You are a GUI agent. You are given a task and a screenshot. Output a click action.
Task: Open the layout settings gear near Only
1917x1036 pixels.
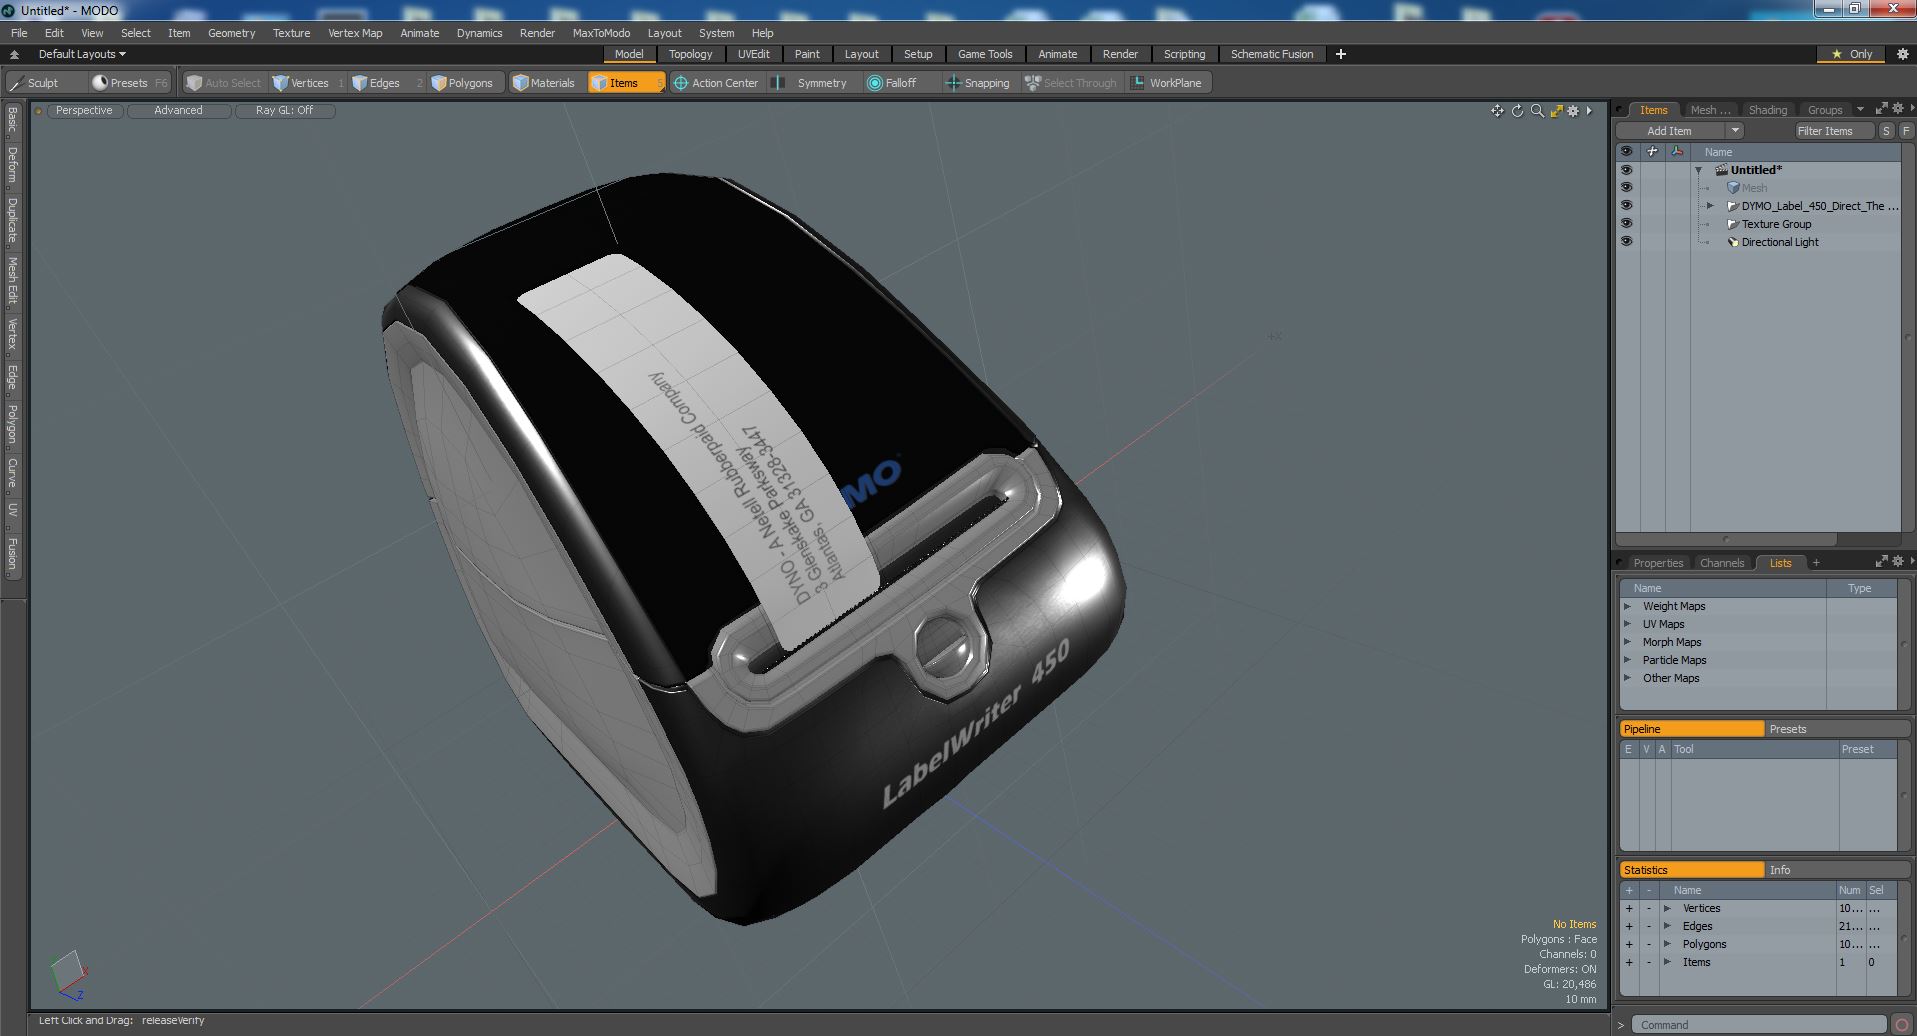(x=1902, y=54)
